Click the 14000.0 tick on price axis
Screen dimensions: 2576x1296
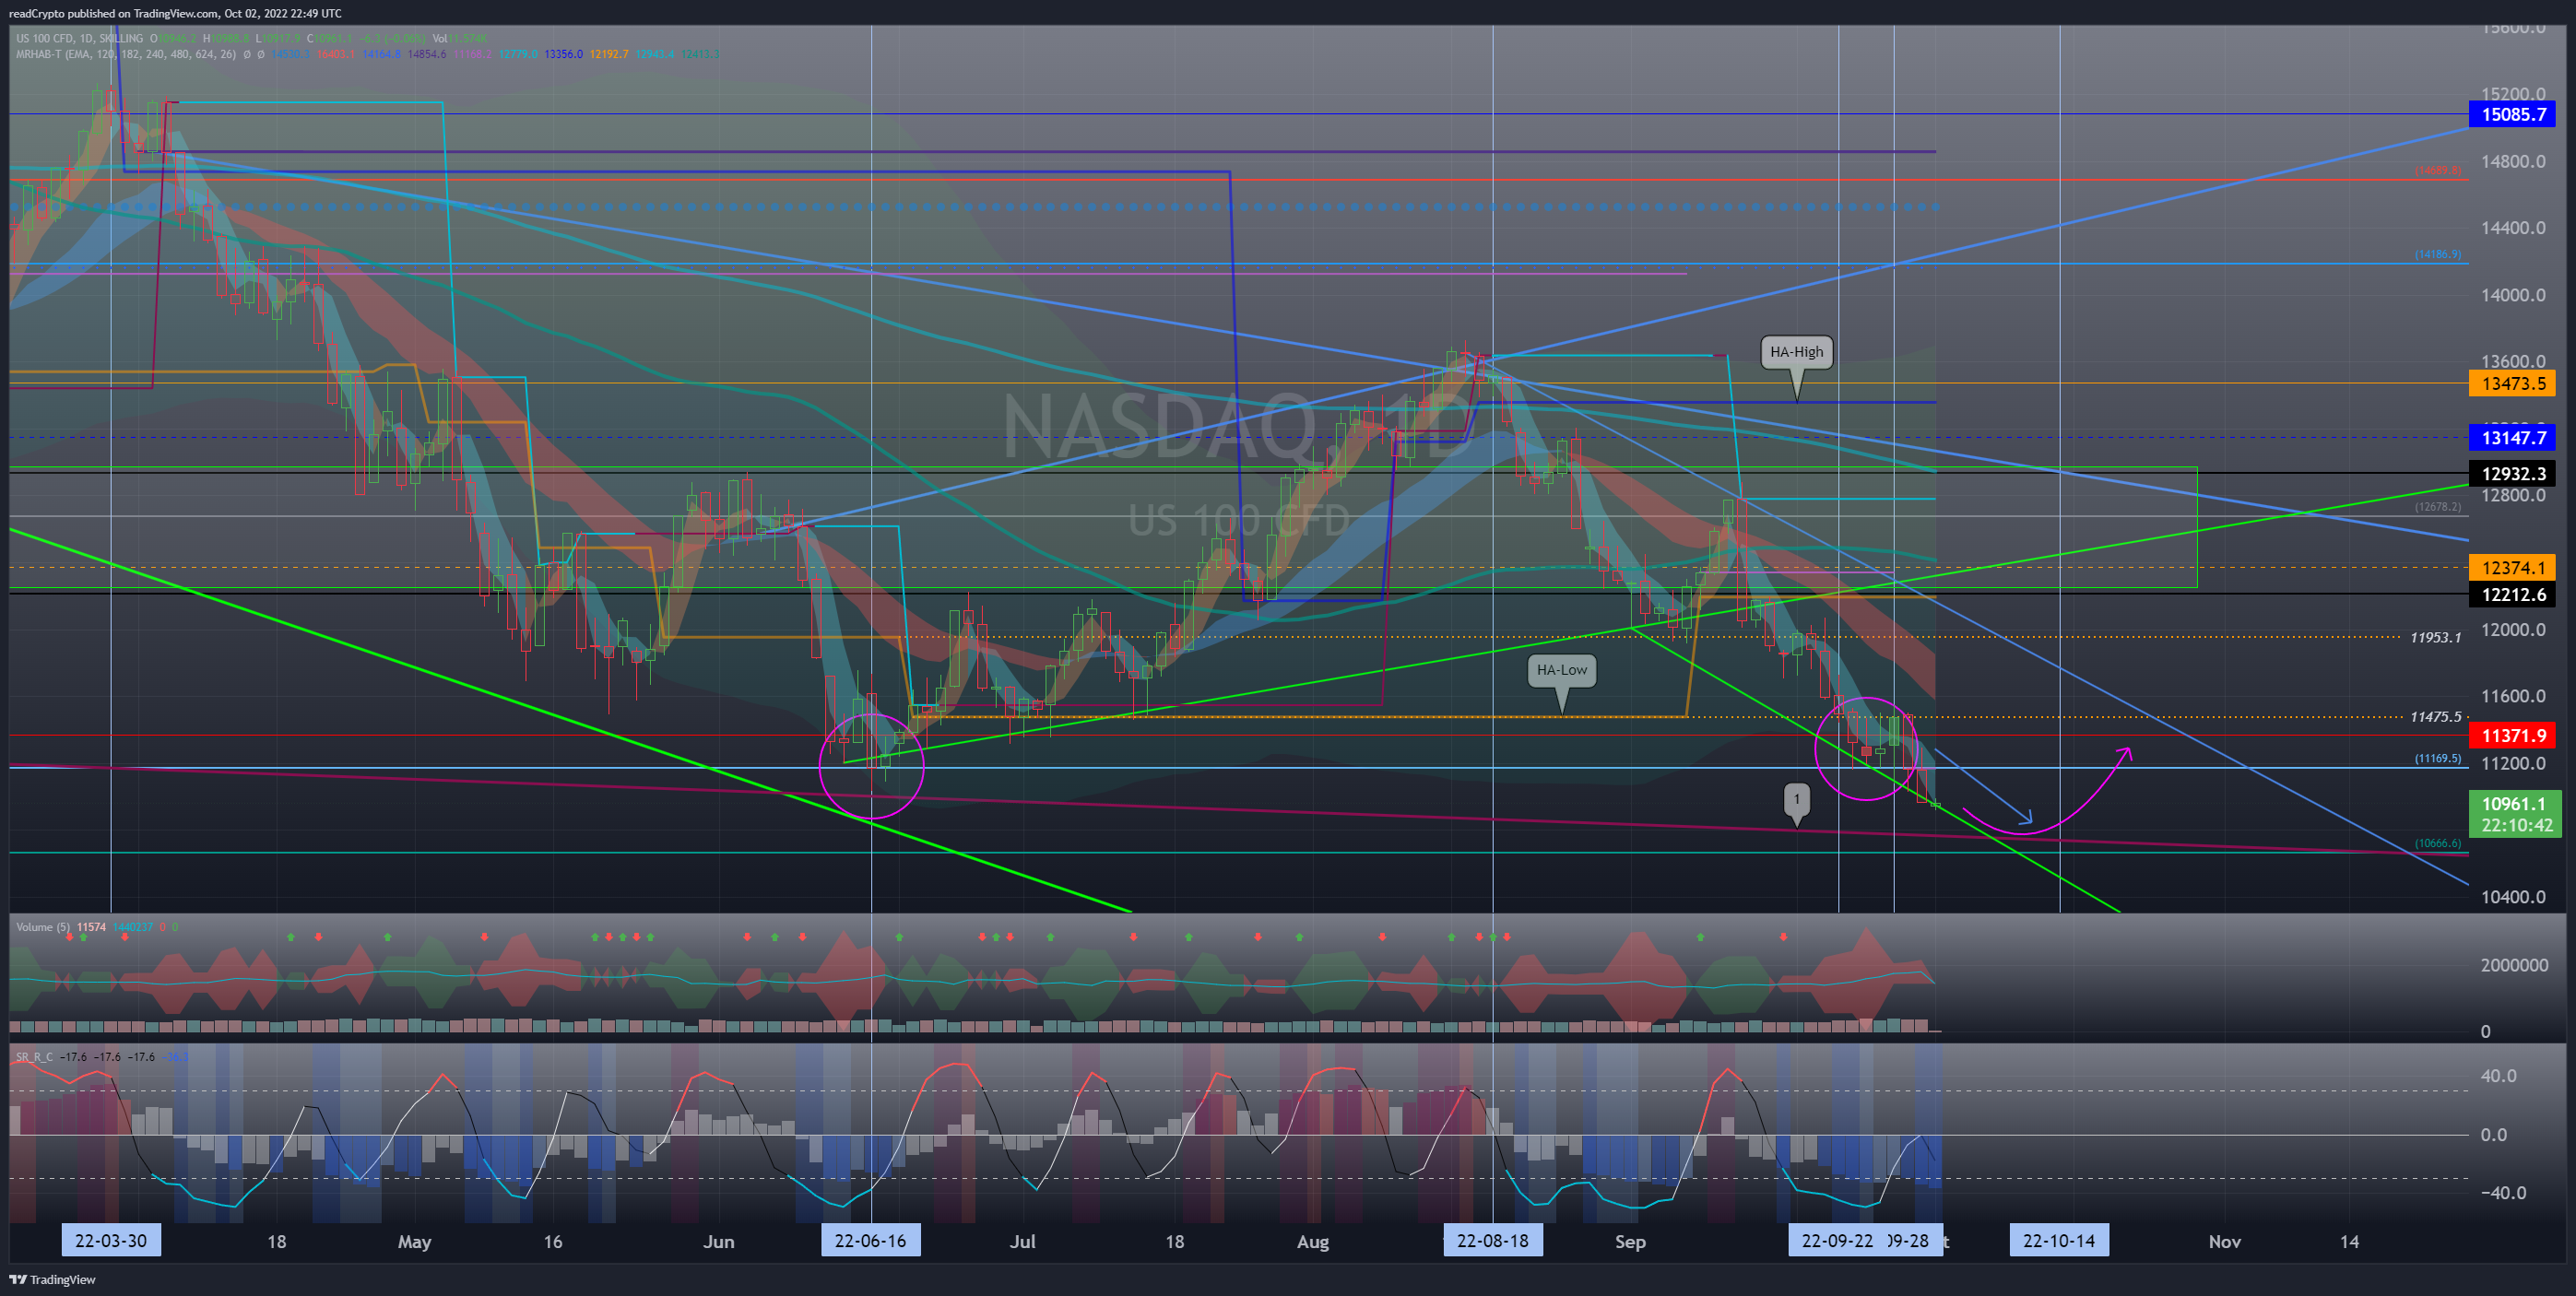pos(2513,295)
